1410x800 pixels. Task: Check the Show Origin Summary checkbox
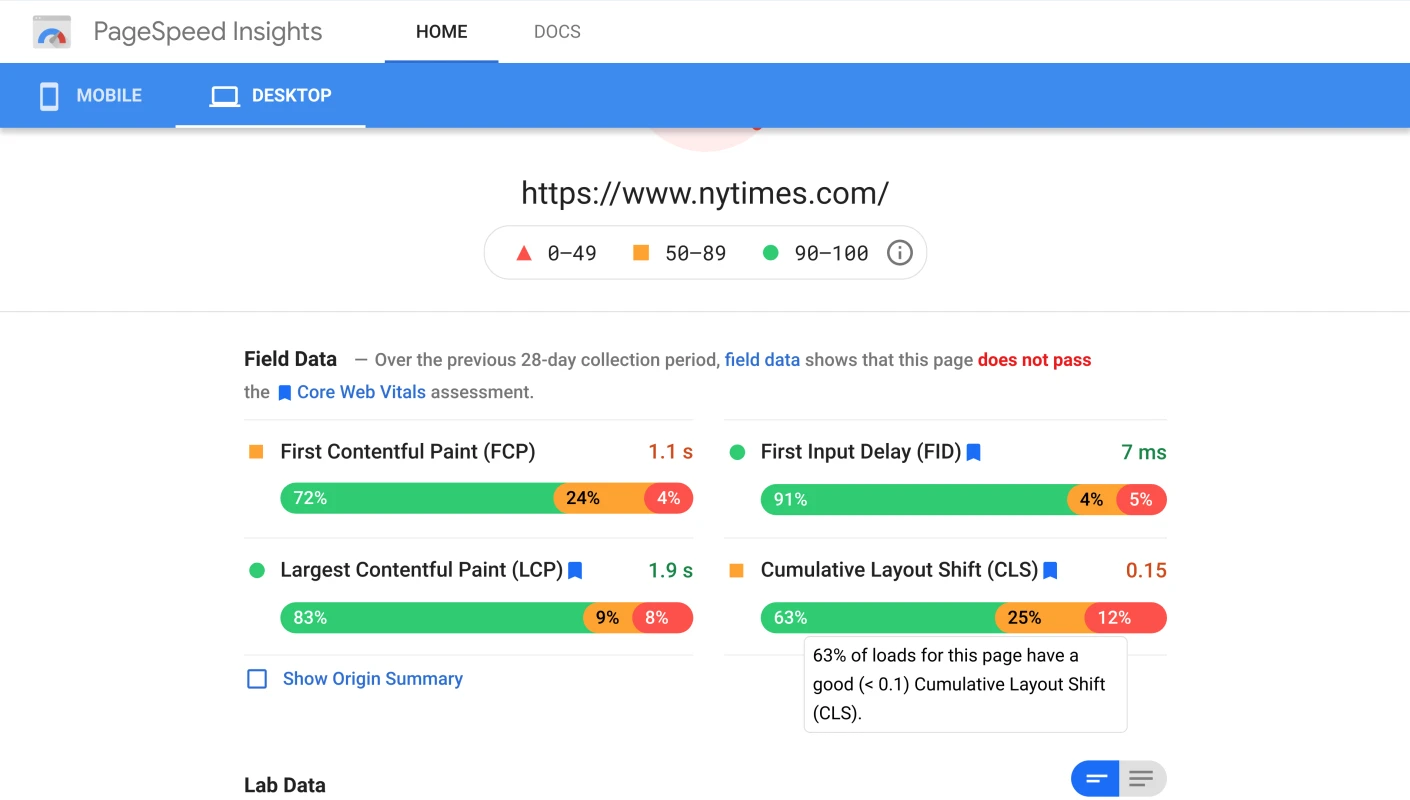tap(256, 679)
